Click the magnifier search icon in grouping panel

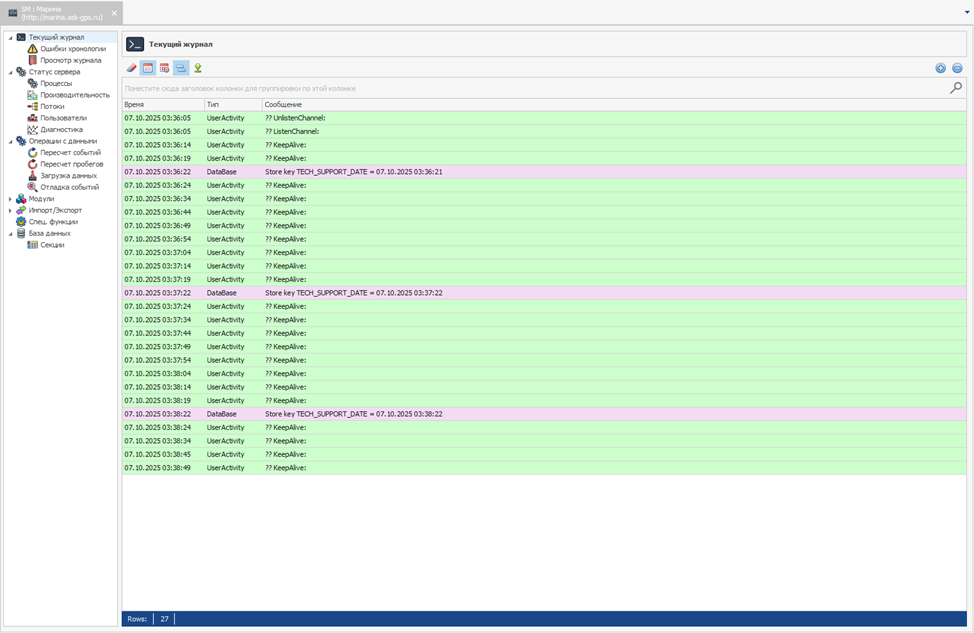[956, 88]
